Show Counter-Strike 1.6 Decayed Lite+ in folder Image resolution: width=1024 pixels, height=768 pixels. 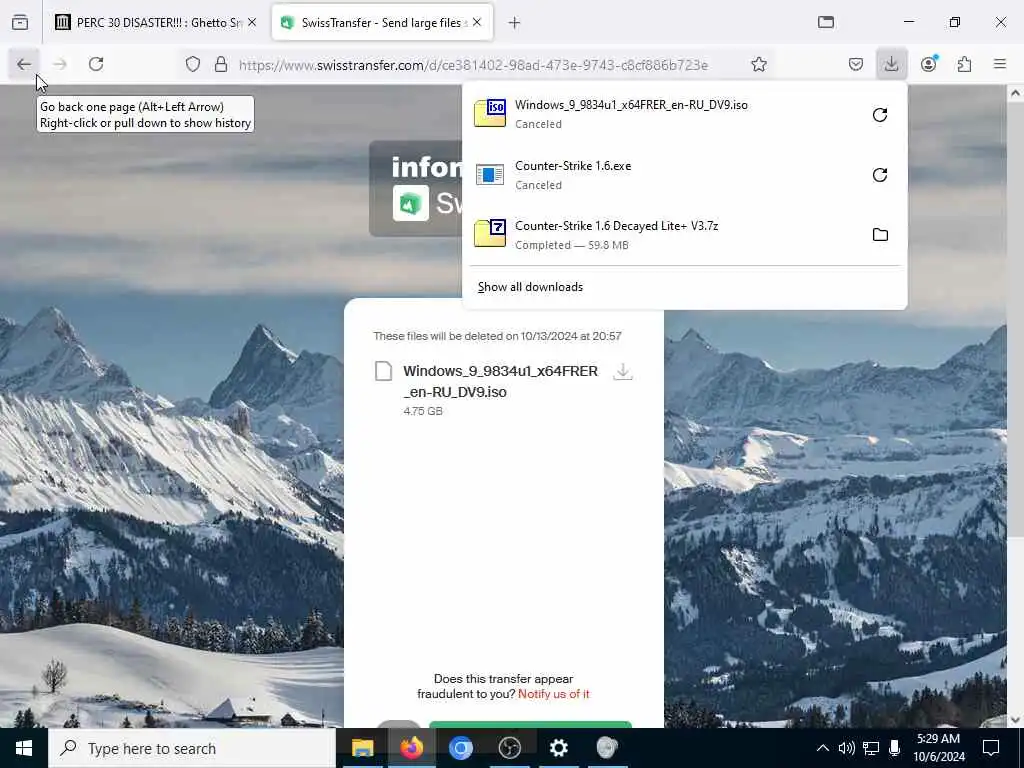880,234
